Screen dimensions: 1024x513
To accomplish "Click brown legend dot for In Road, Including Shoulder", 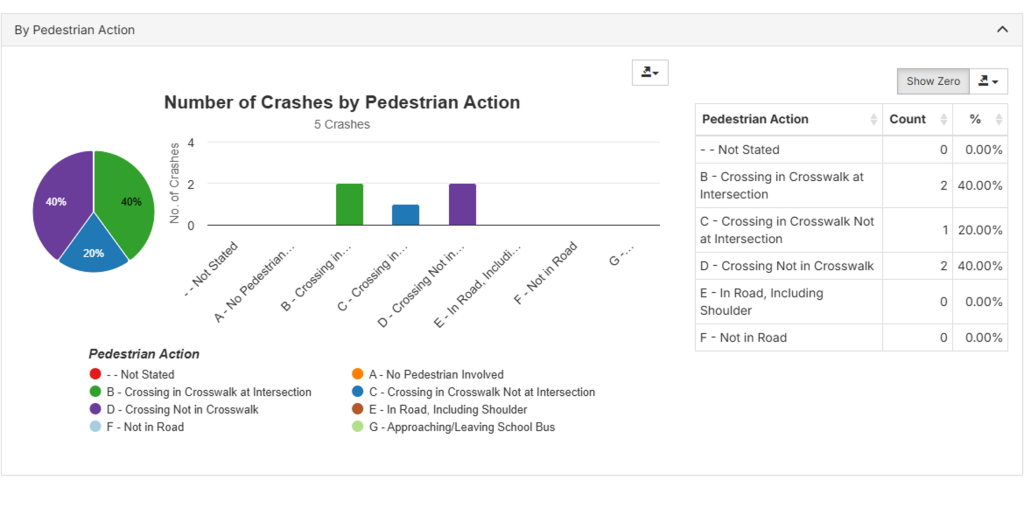I will (358, 409).
